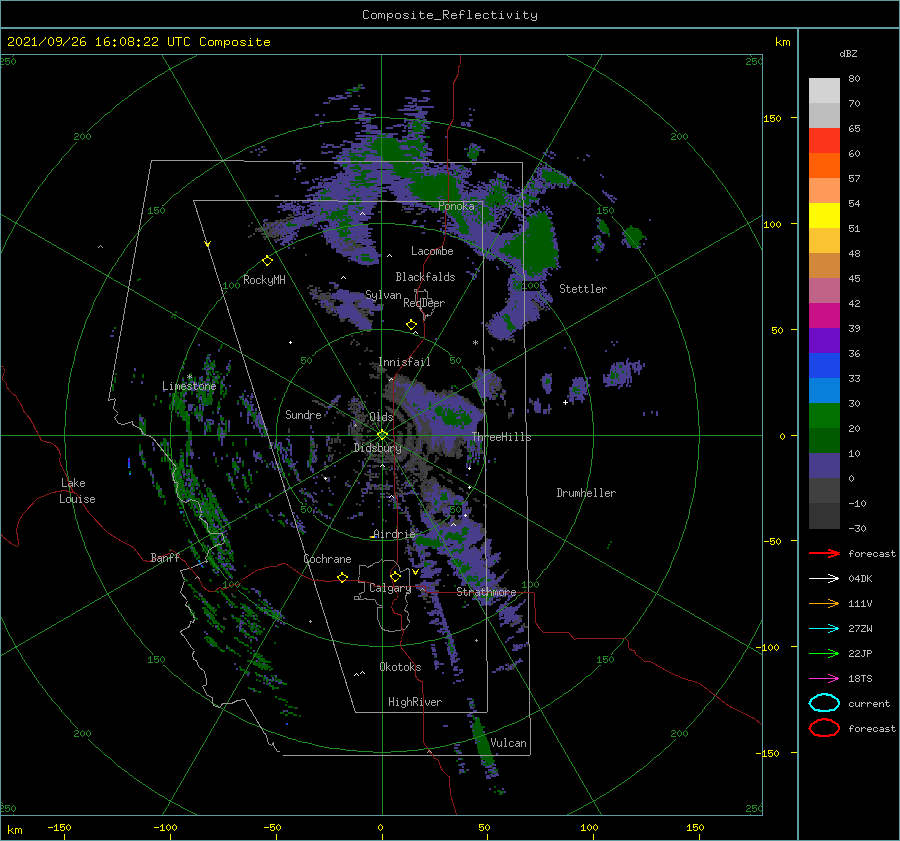Click the Sundre town label

click(303, 414)
